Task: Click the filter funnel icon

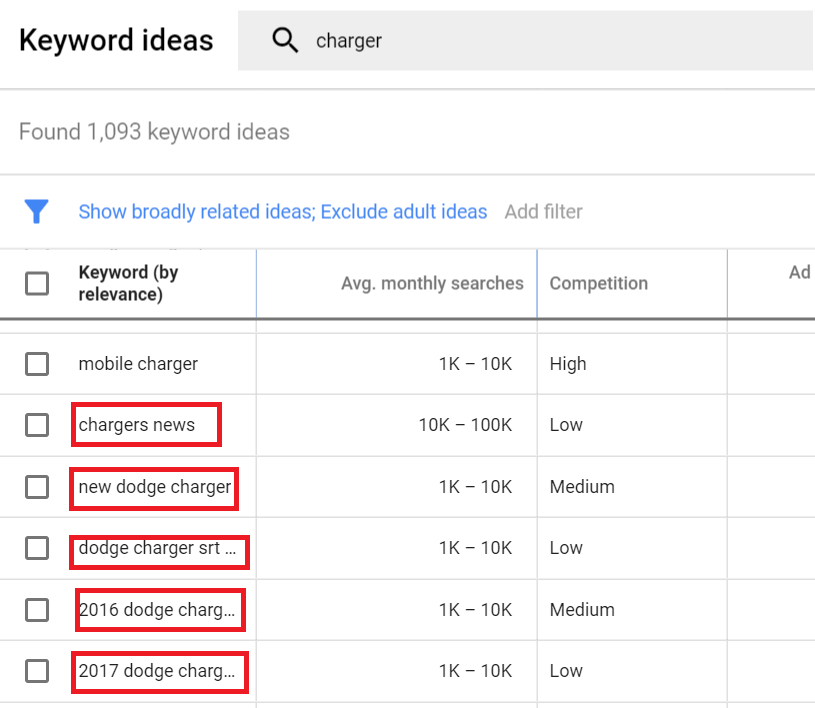Action: [x=37, y=212]
